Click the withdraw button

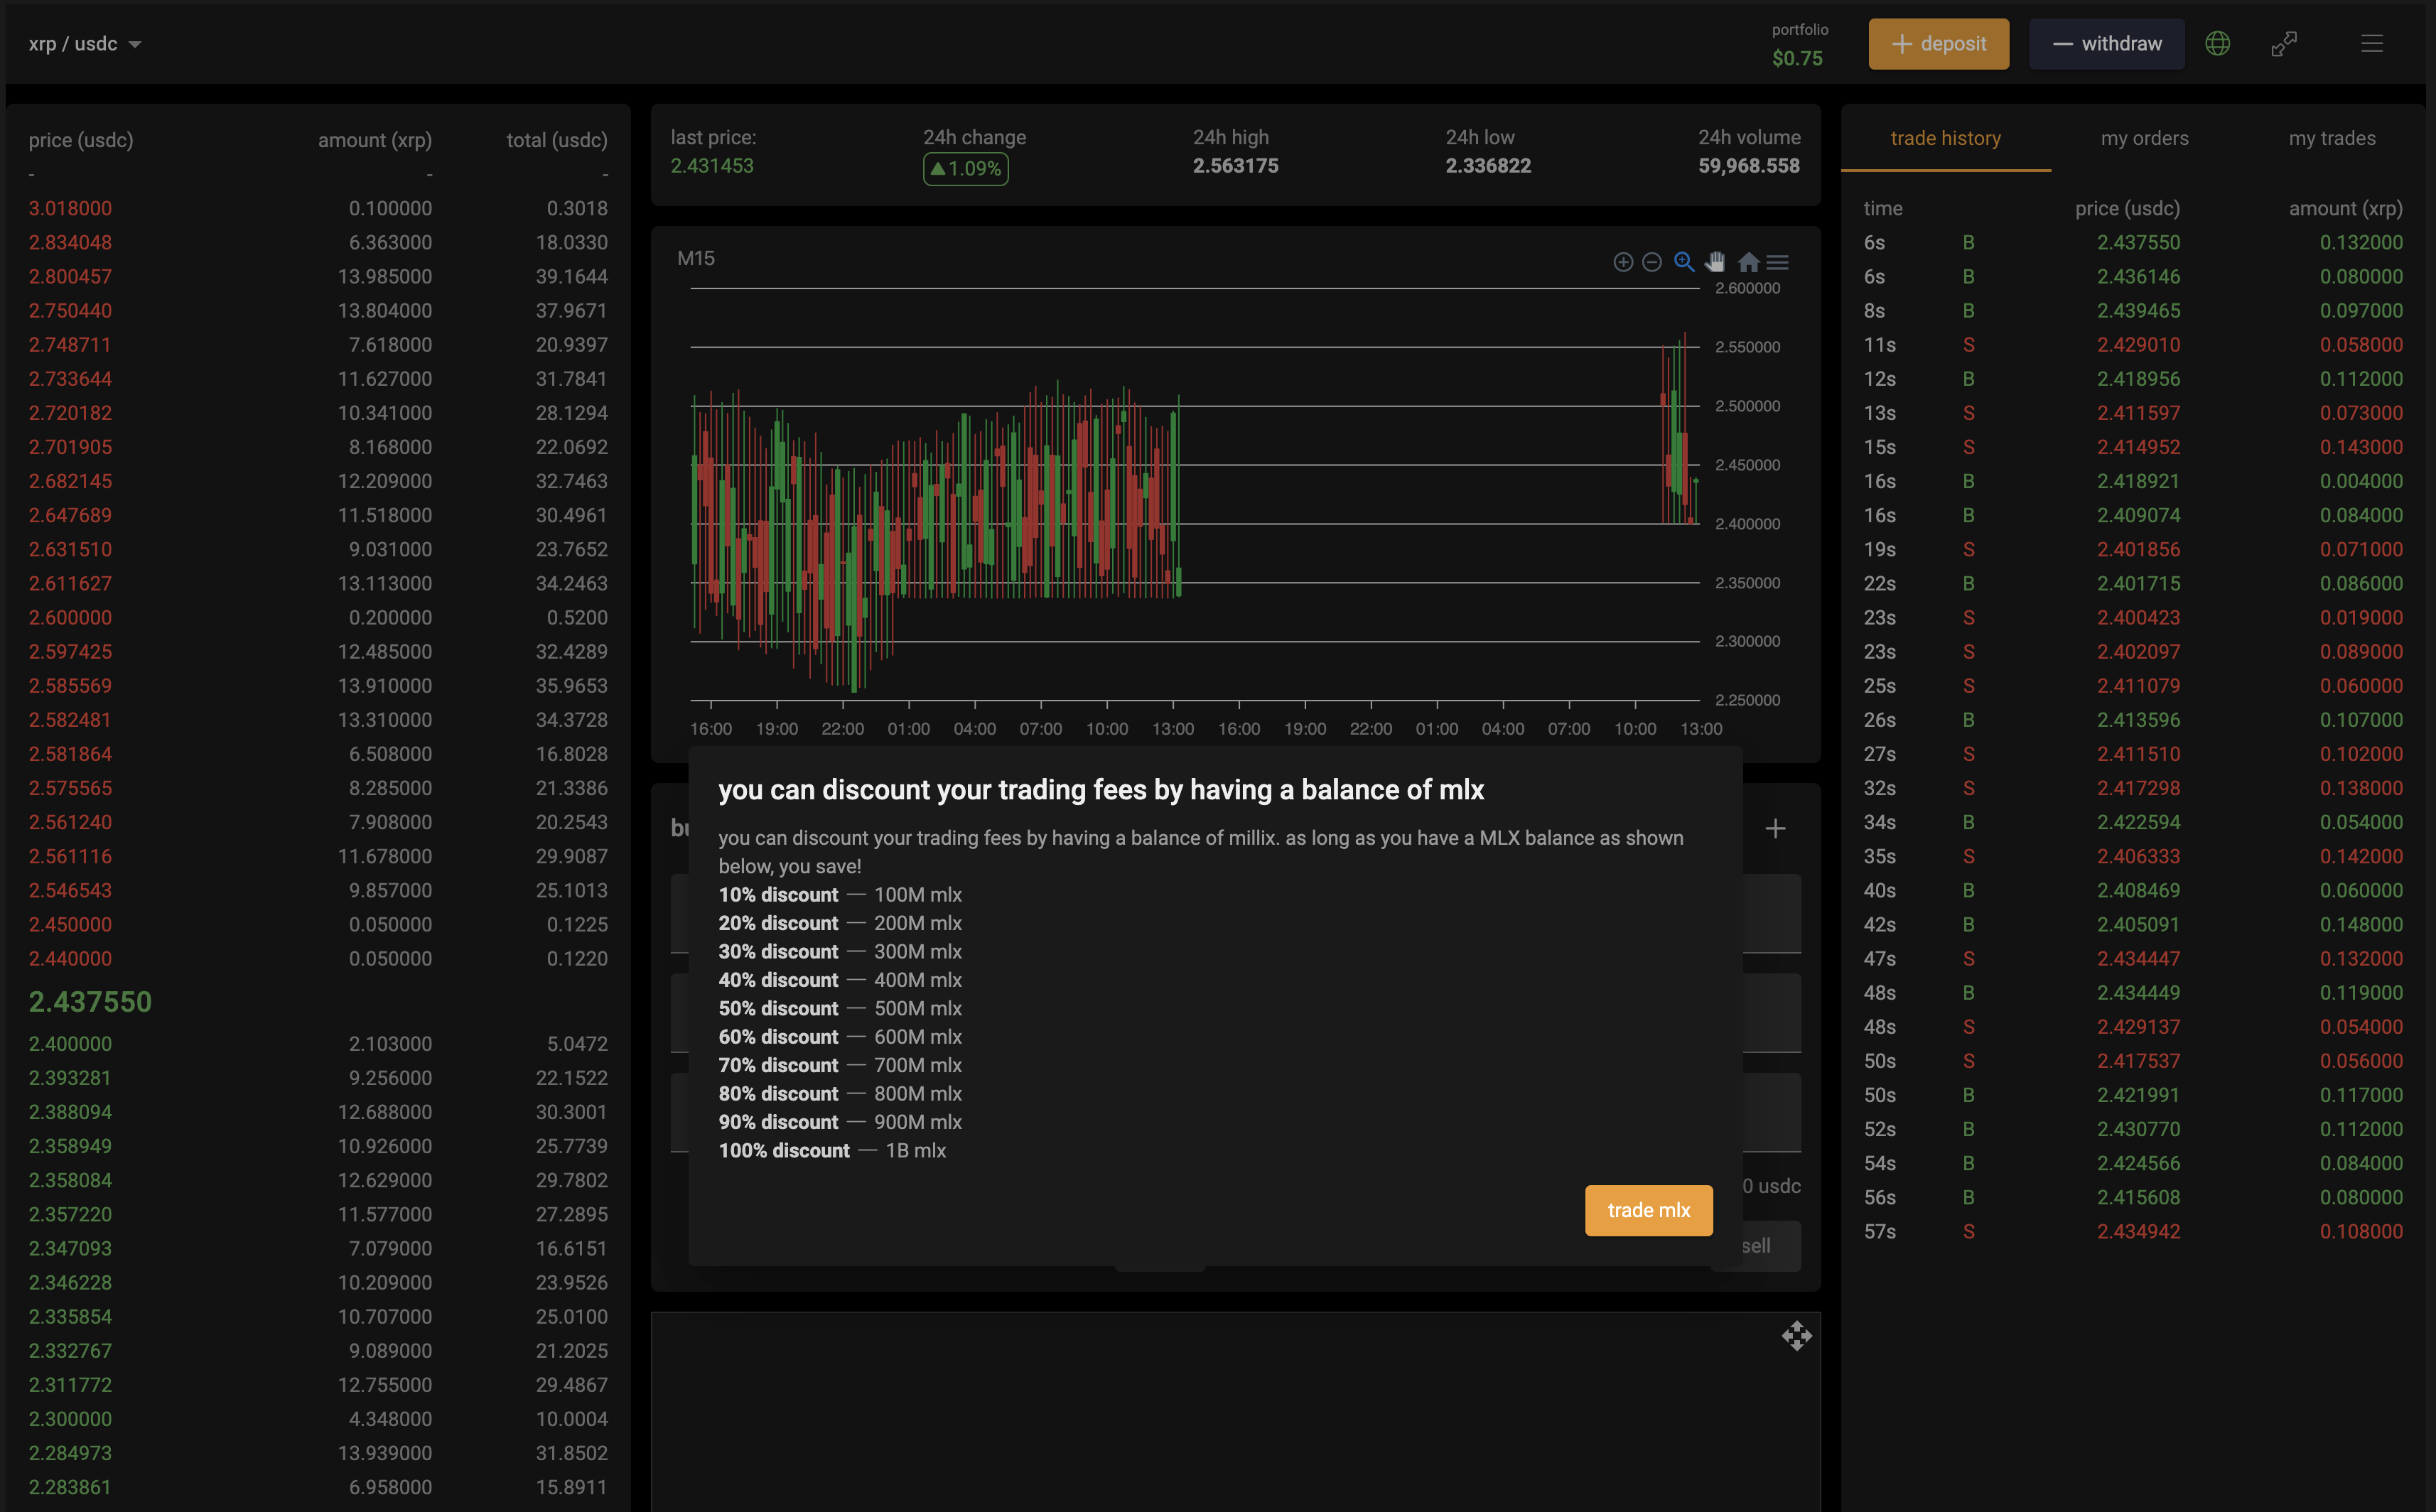point(2106,44)
